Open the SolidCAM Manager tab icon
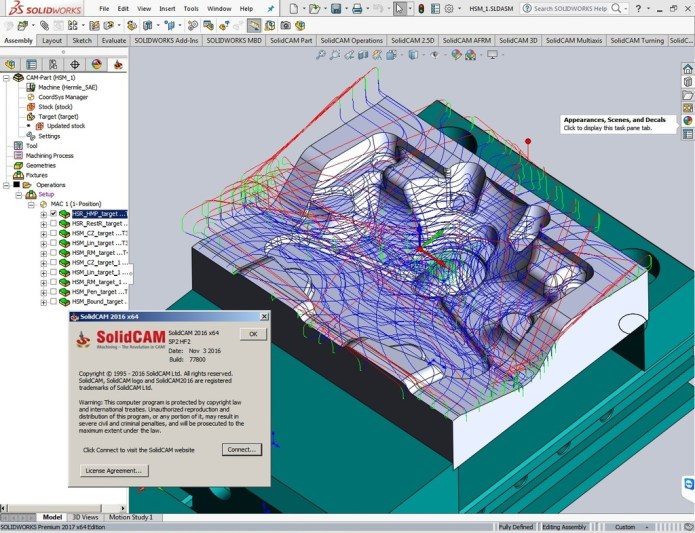The height and width of the screenshot is (533, 695). point(118,64)
